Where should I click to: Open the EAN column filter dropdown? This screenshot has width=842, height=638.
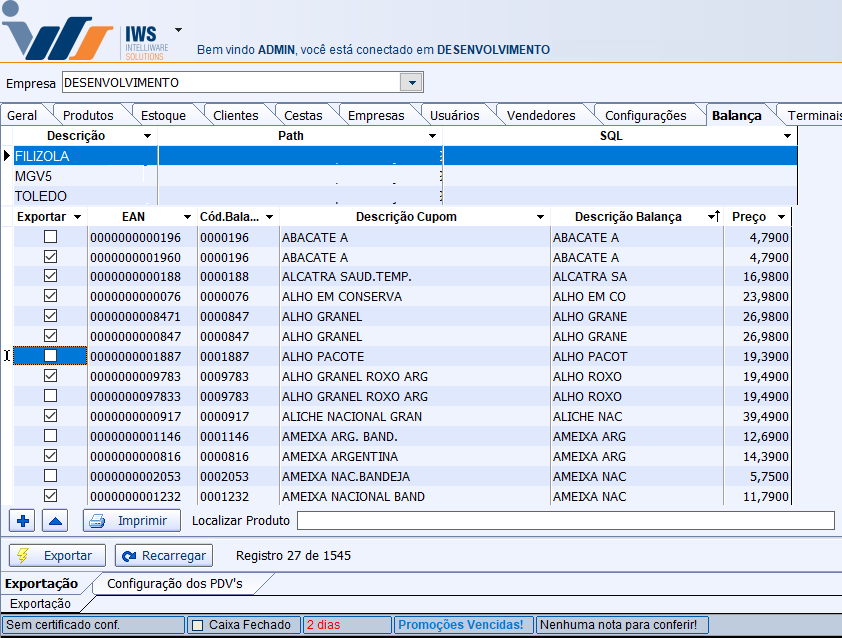(x=186, y=217)
